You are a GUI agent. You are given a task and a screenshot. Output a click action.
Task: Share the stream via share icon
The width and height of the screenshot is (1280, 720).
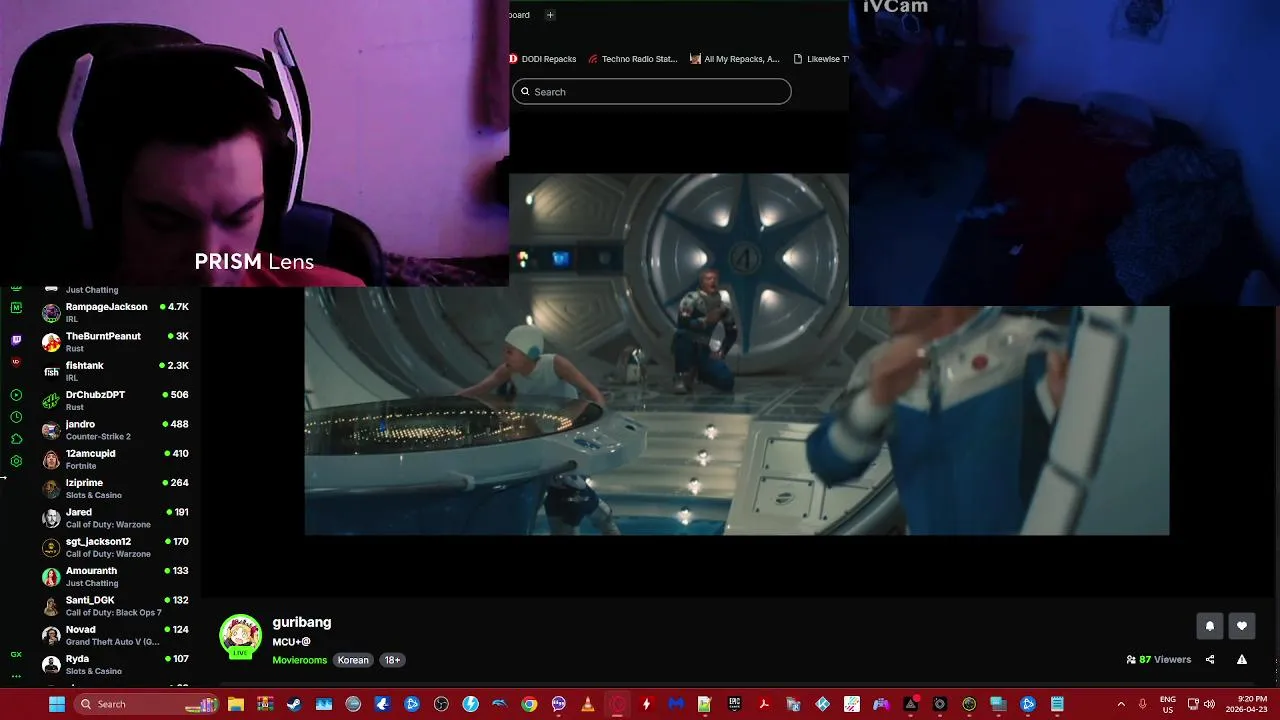tap(1210, 660)
